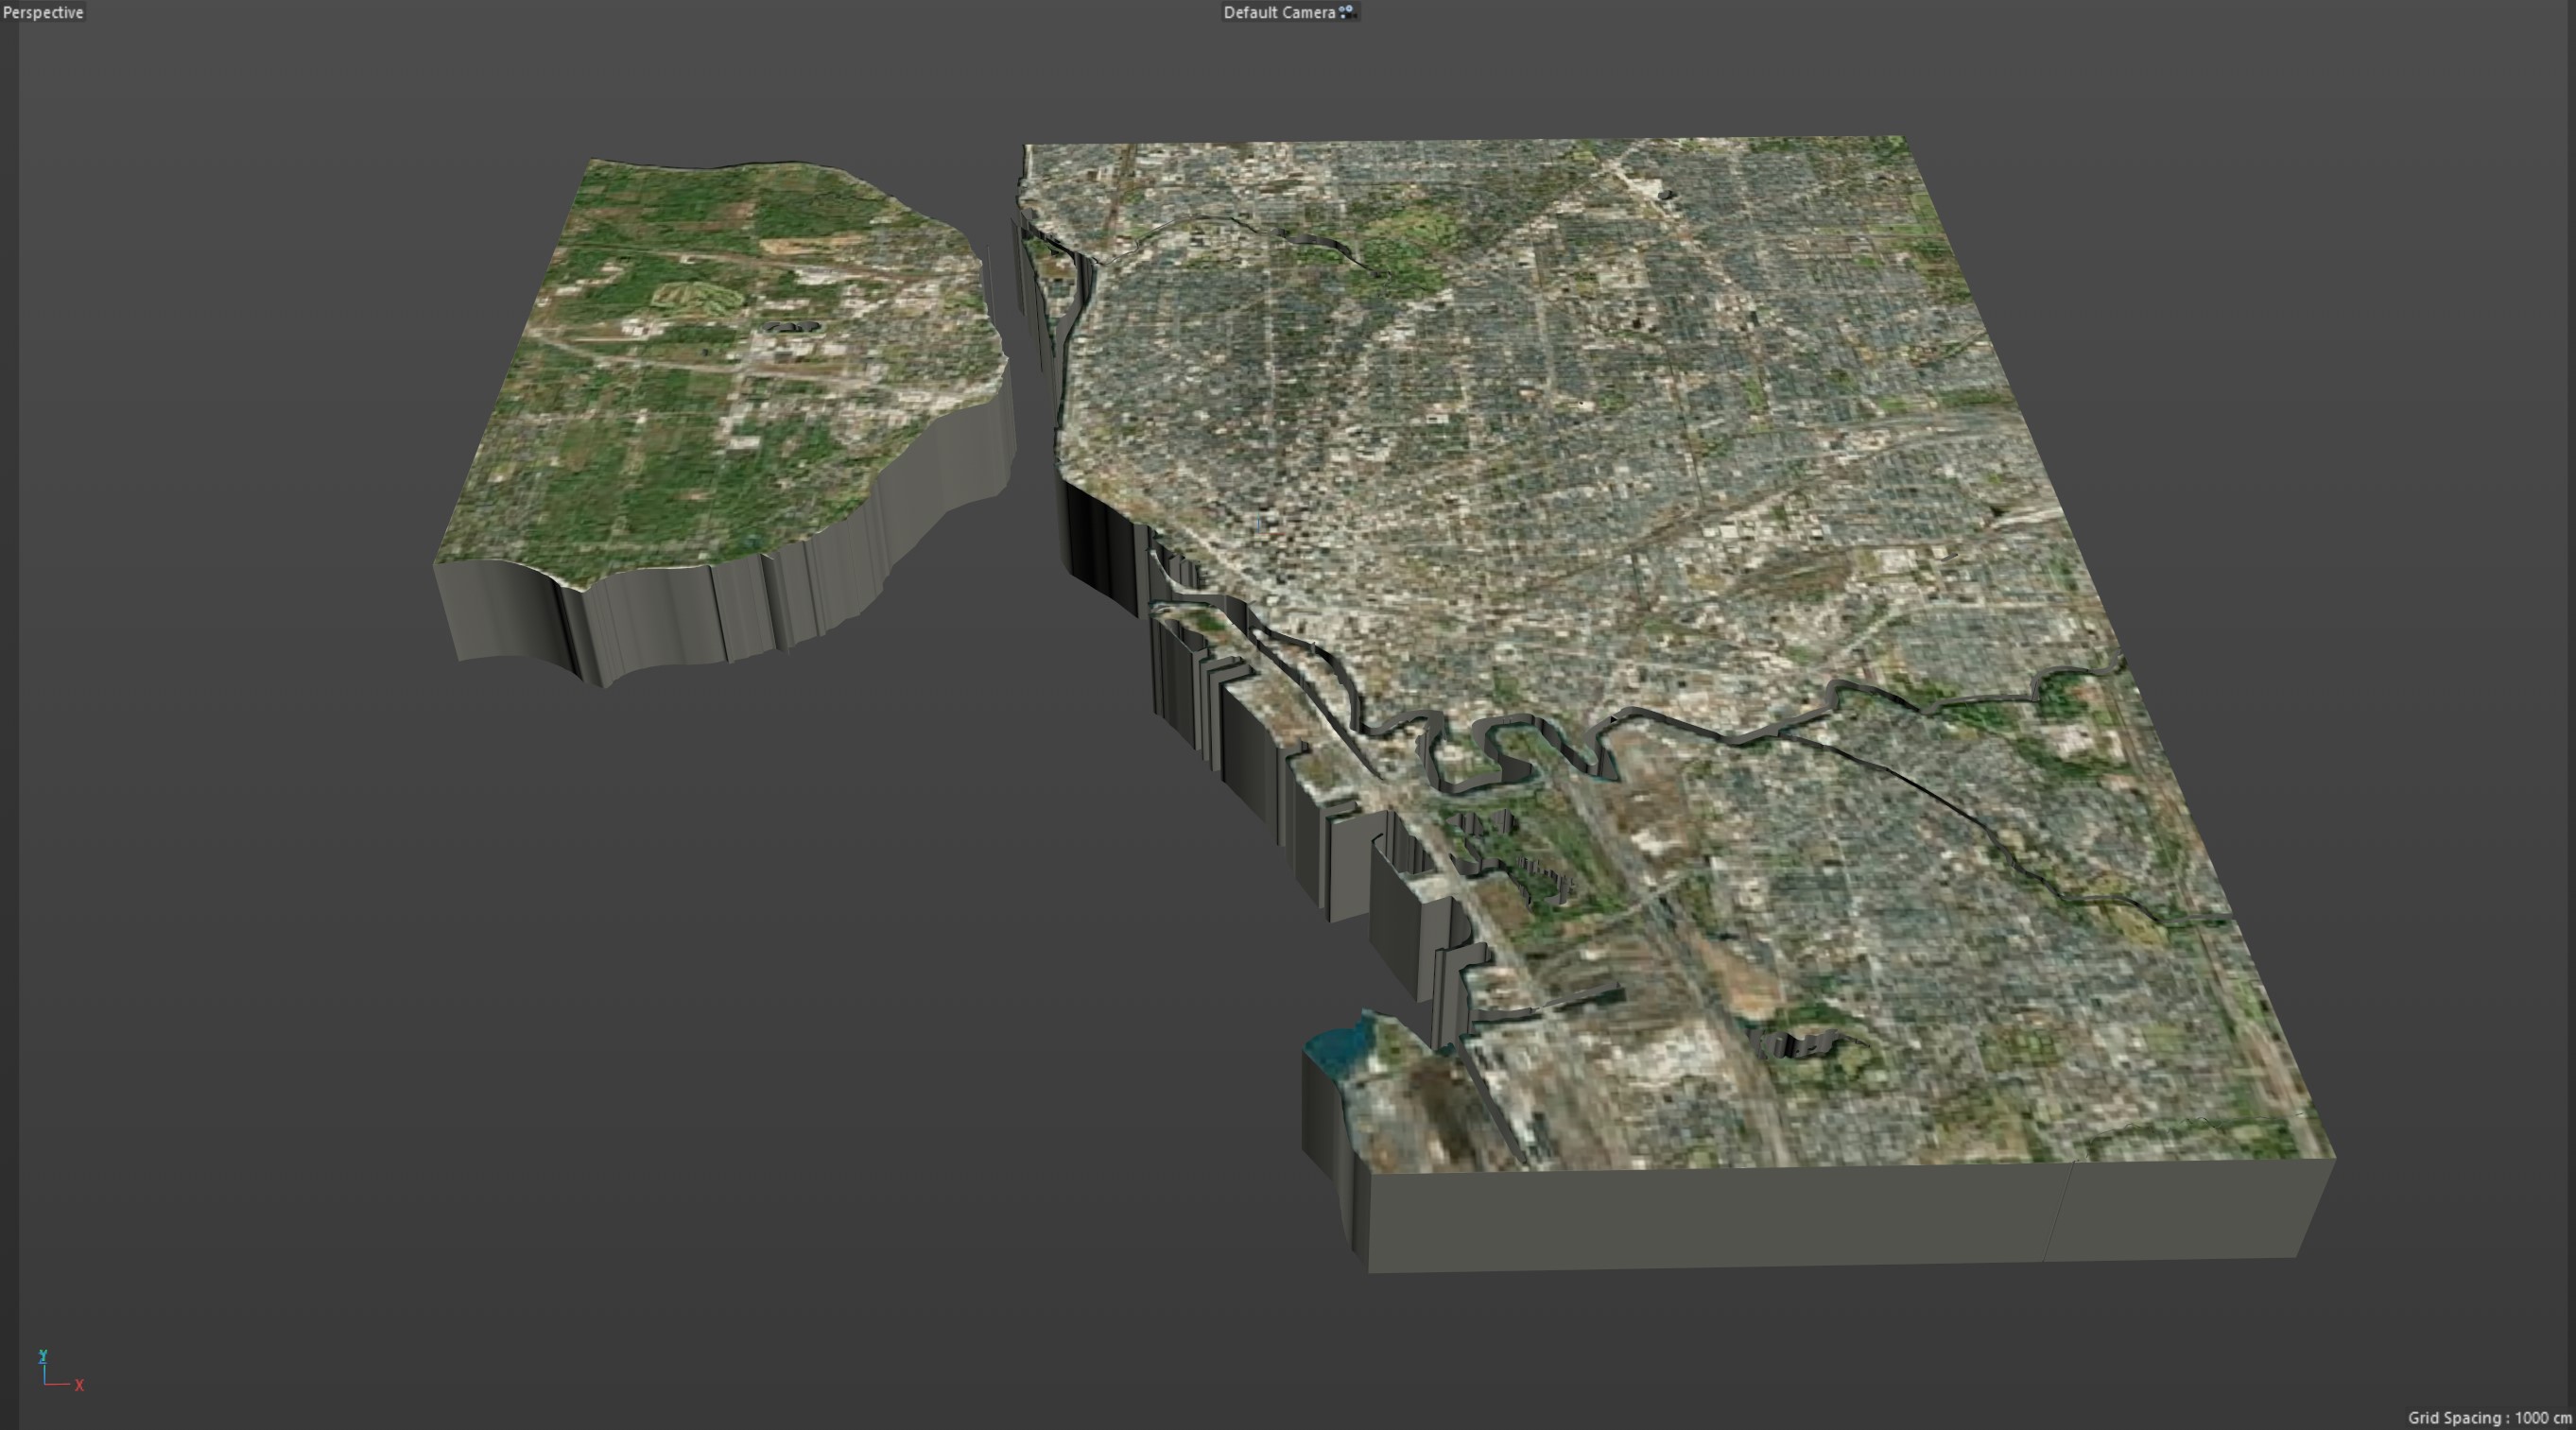Click the Perspective viewport label
The height and width of the screenshot is (1430, 2576).
tap(43, 12)
